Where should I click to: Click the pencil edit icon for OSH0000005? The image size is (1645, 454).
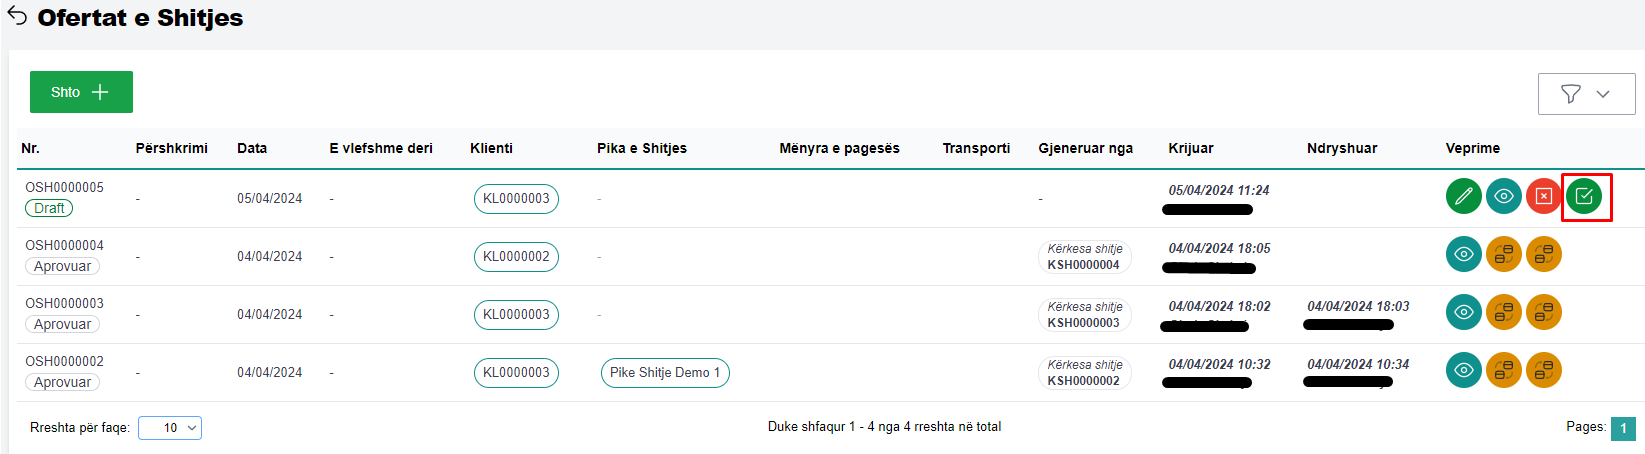1463,196
